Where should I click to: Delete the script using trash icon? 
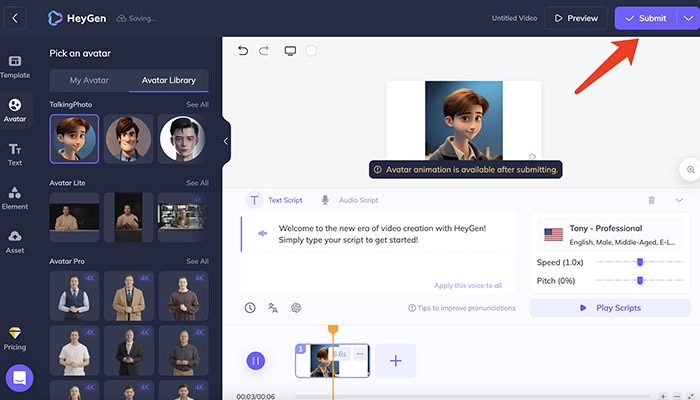pos(651,200)
